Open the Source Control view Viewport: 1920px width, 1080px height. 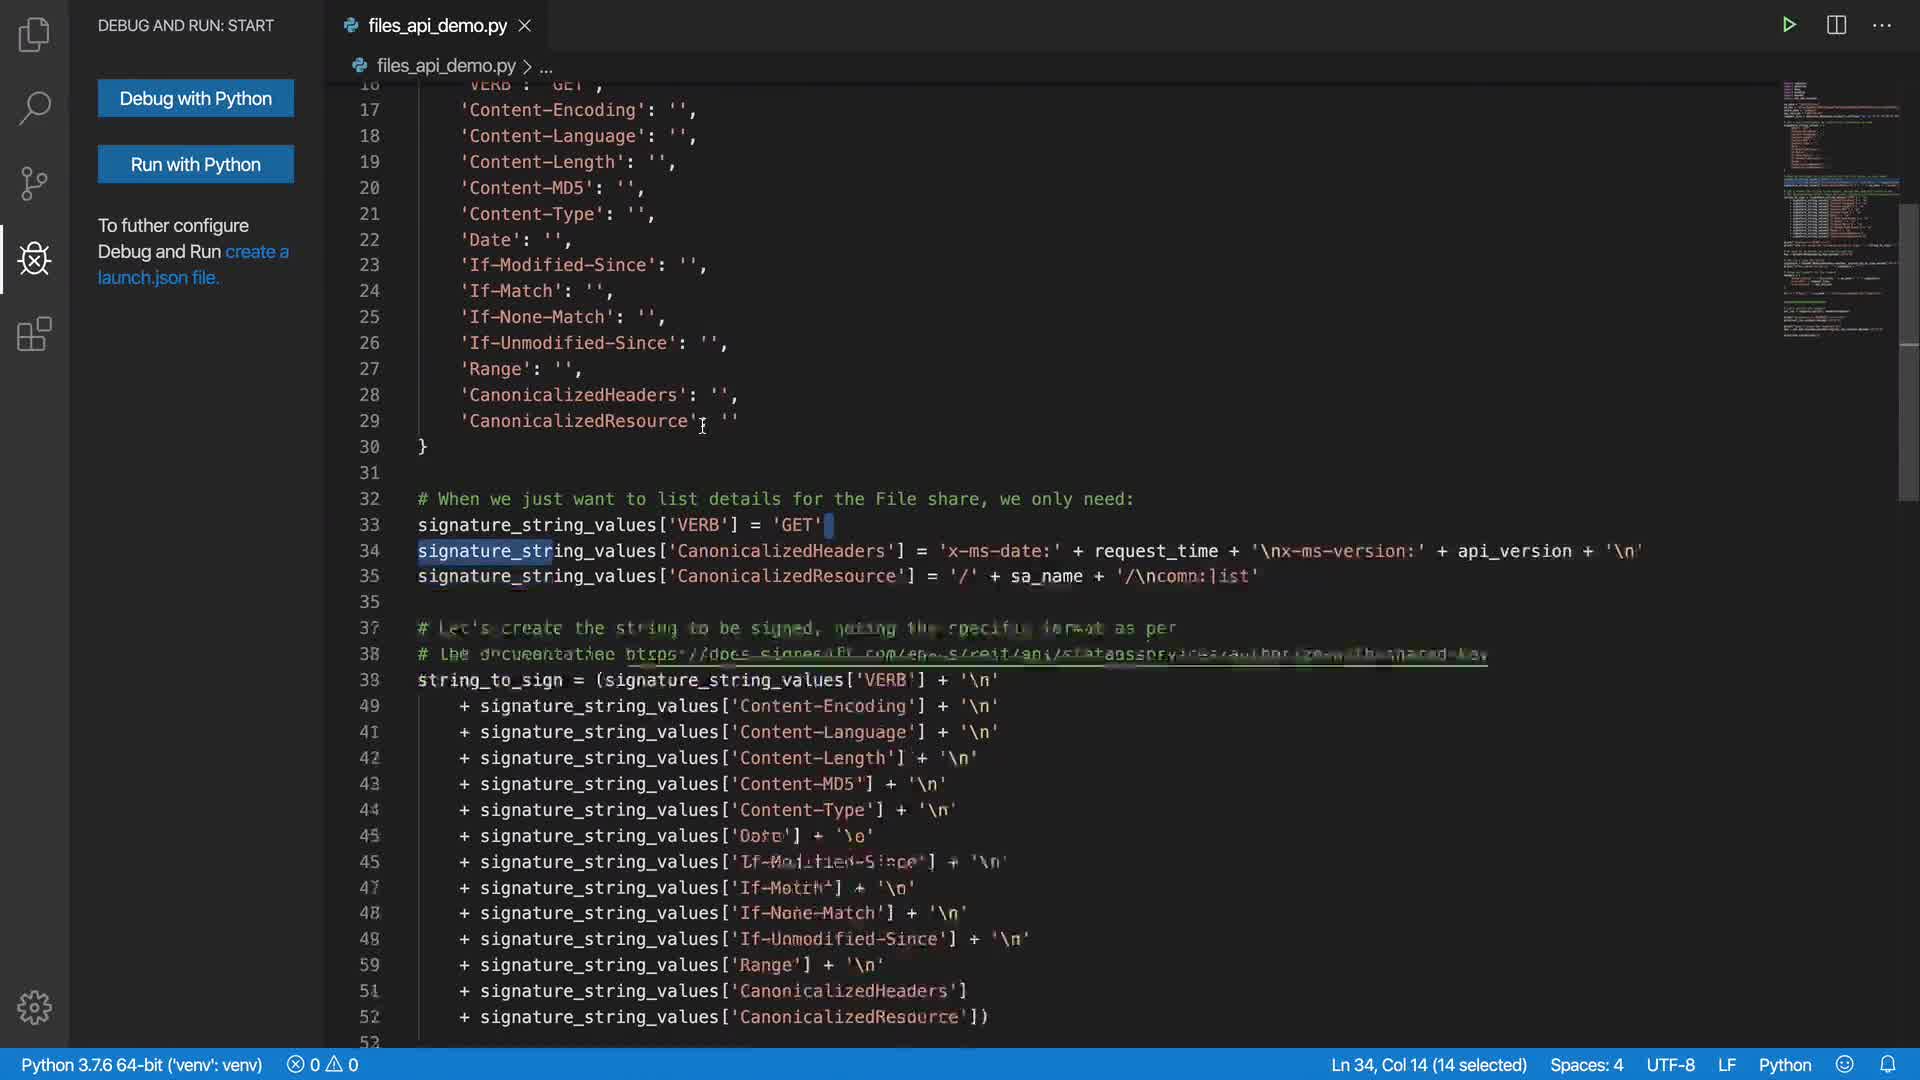tap(34, 183)
